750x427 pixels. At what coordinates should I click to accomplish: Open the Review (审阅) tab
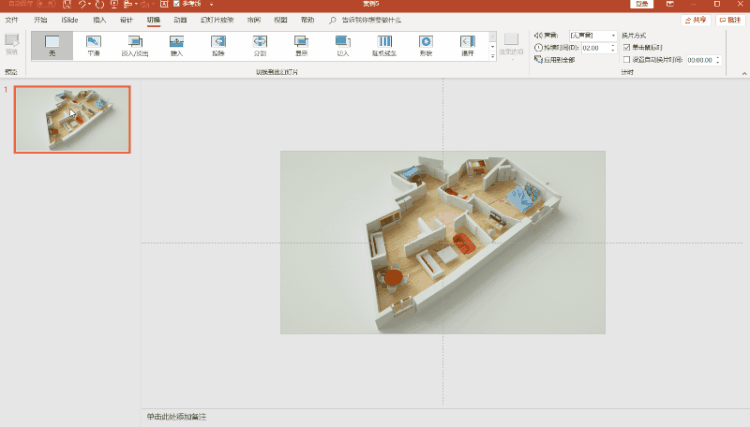pos(254,20)
